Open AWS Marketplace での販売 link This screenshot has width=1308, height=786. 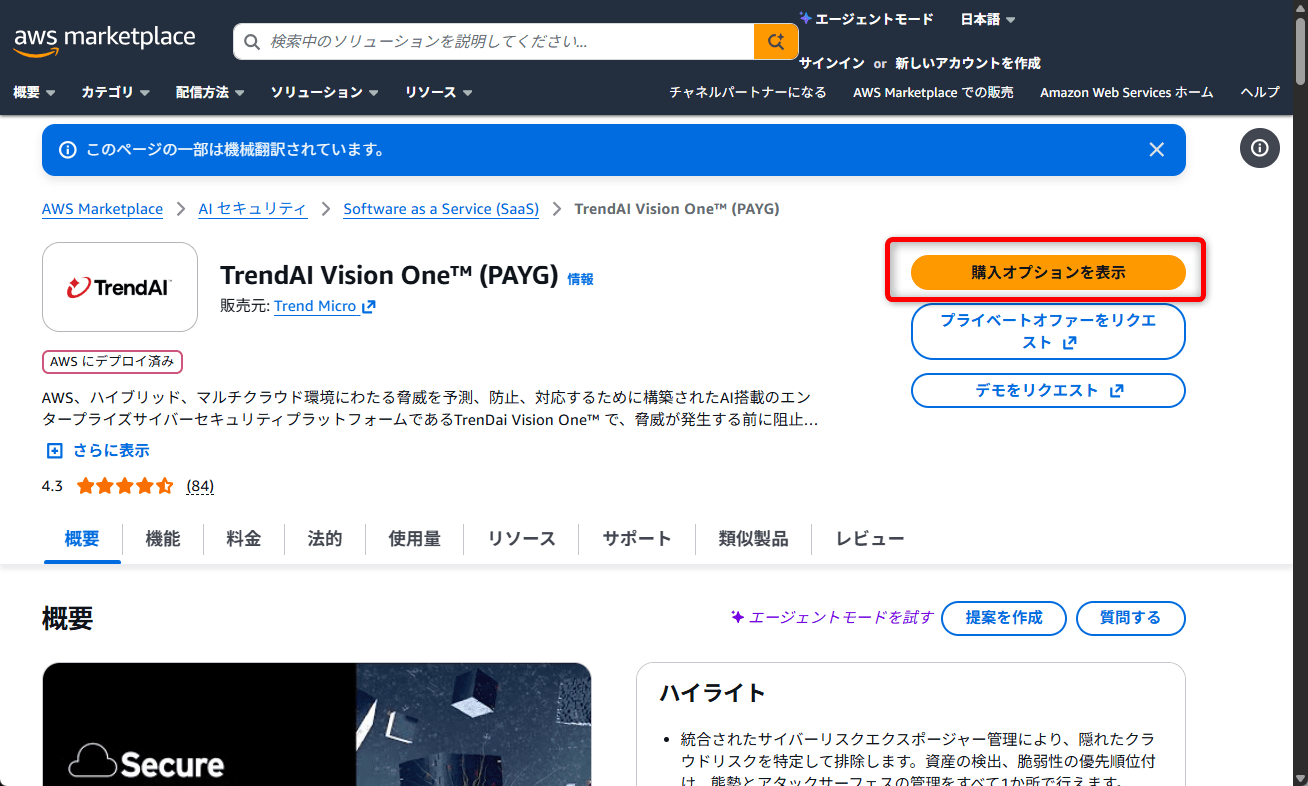933,92
